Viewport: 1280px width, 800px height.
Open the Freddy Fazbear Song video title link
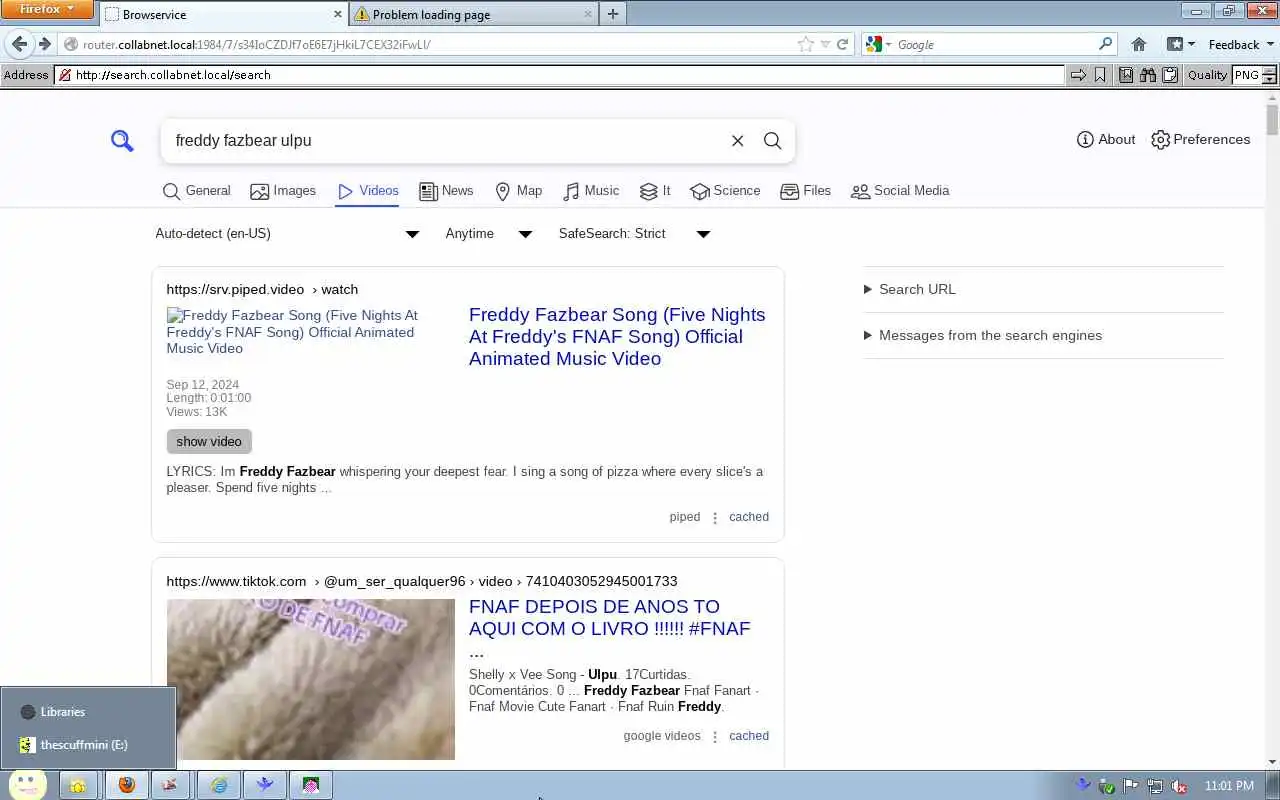coord(617,336)
